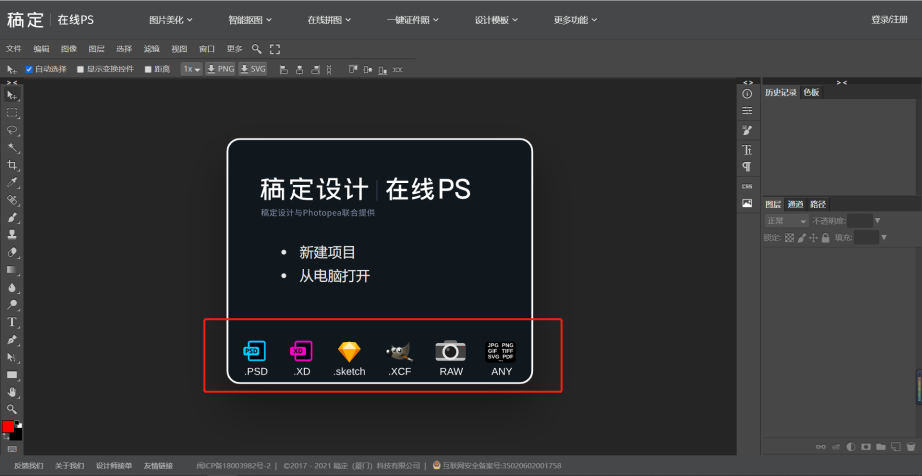Uncheck the 自动选择 checkbox
Viewport: 922px width, 476px height.
pos(29,69)
